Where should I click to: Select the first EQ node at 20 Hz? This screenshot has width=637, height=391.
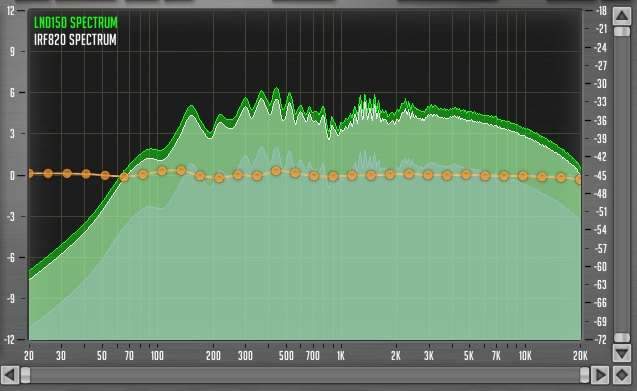[30, 174]
